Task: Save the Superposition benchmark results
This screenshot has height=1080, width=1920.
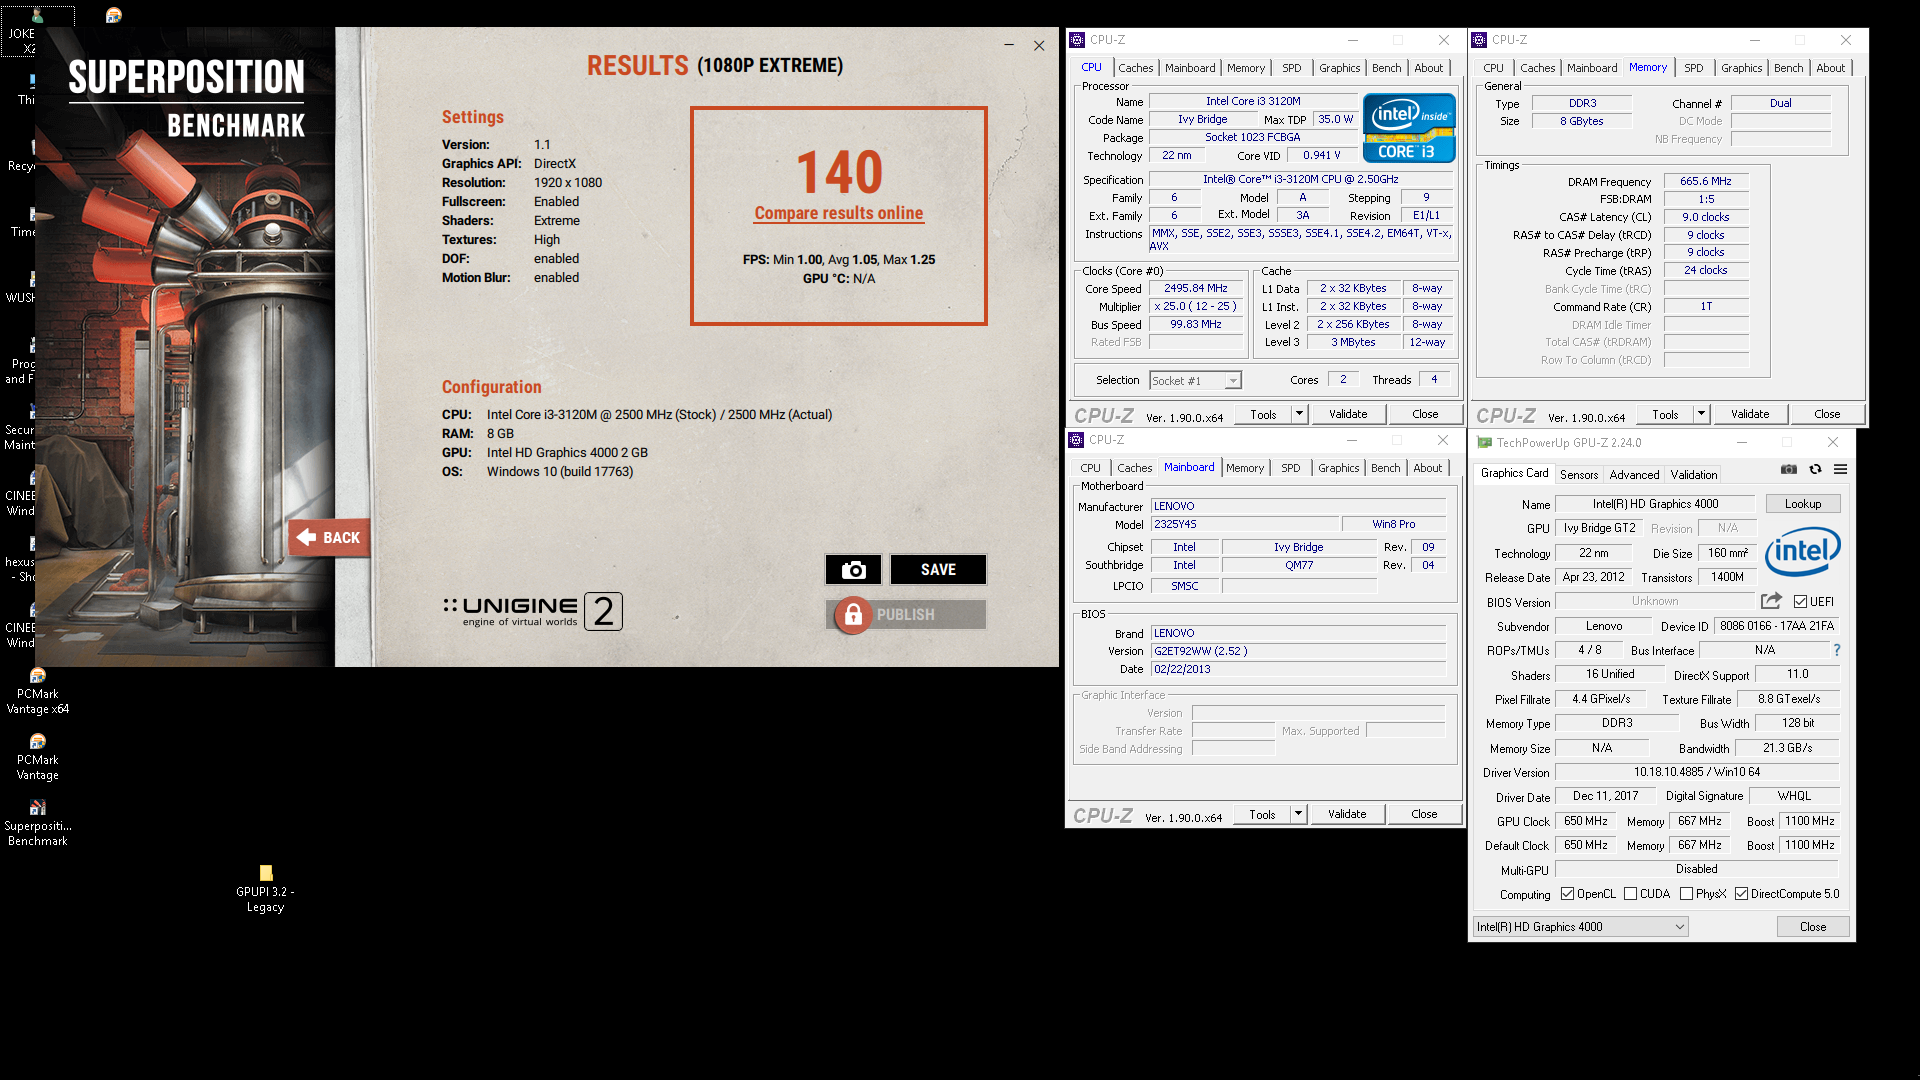Action: point(938,569)
